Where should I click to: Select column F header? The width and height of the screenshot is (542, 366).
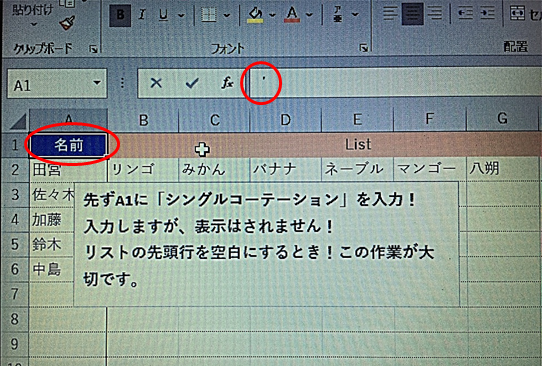430,119
